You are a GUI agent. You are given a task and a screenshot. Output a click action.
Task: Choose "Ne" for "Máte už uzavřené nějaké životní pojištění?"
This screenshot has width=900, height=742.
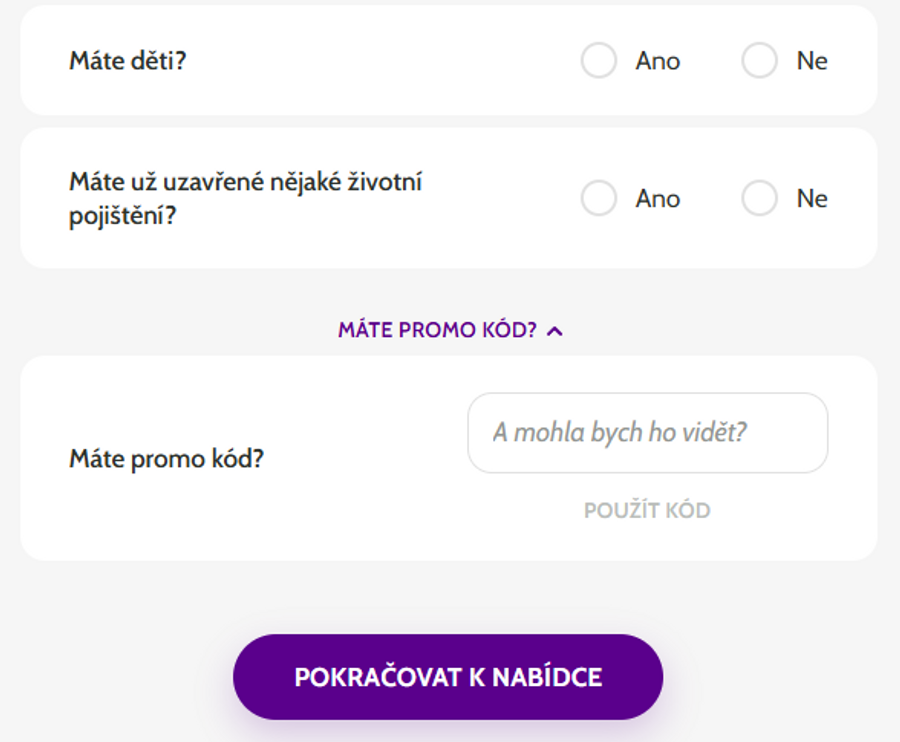click(x=759, y=198)
